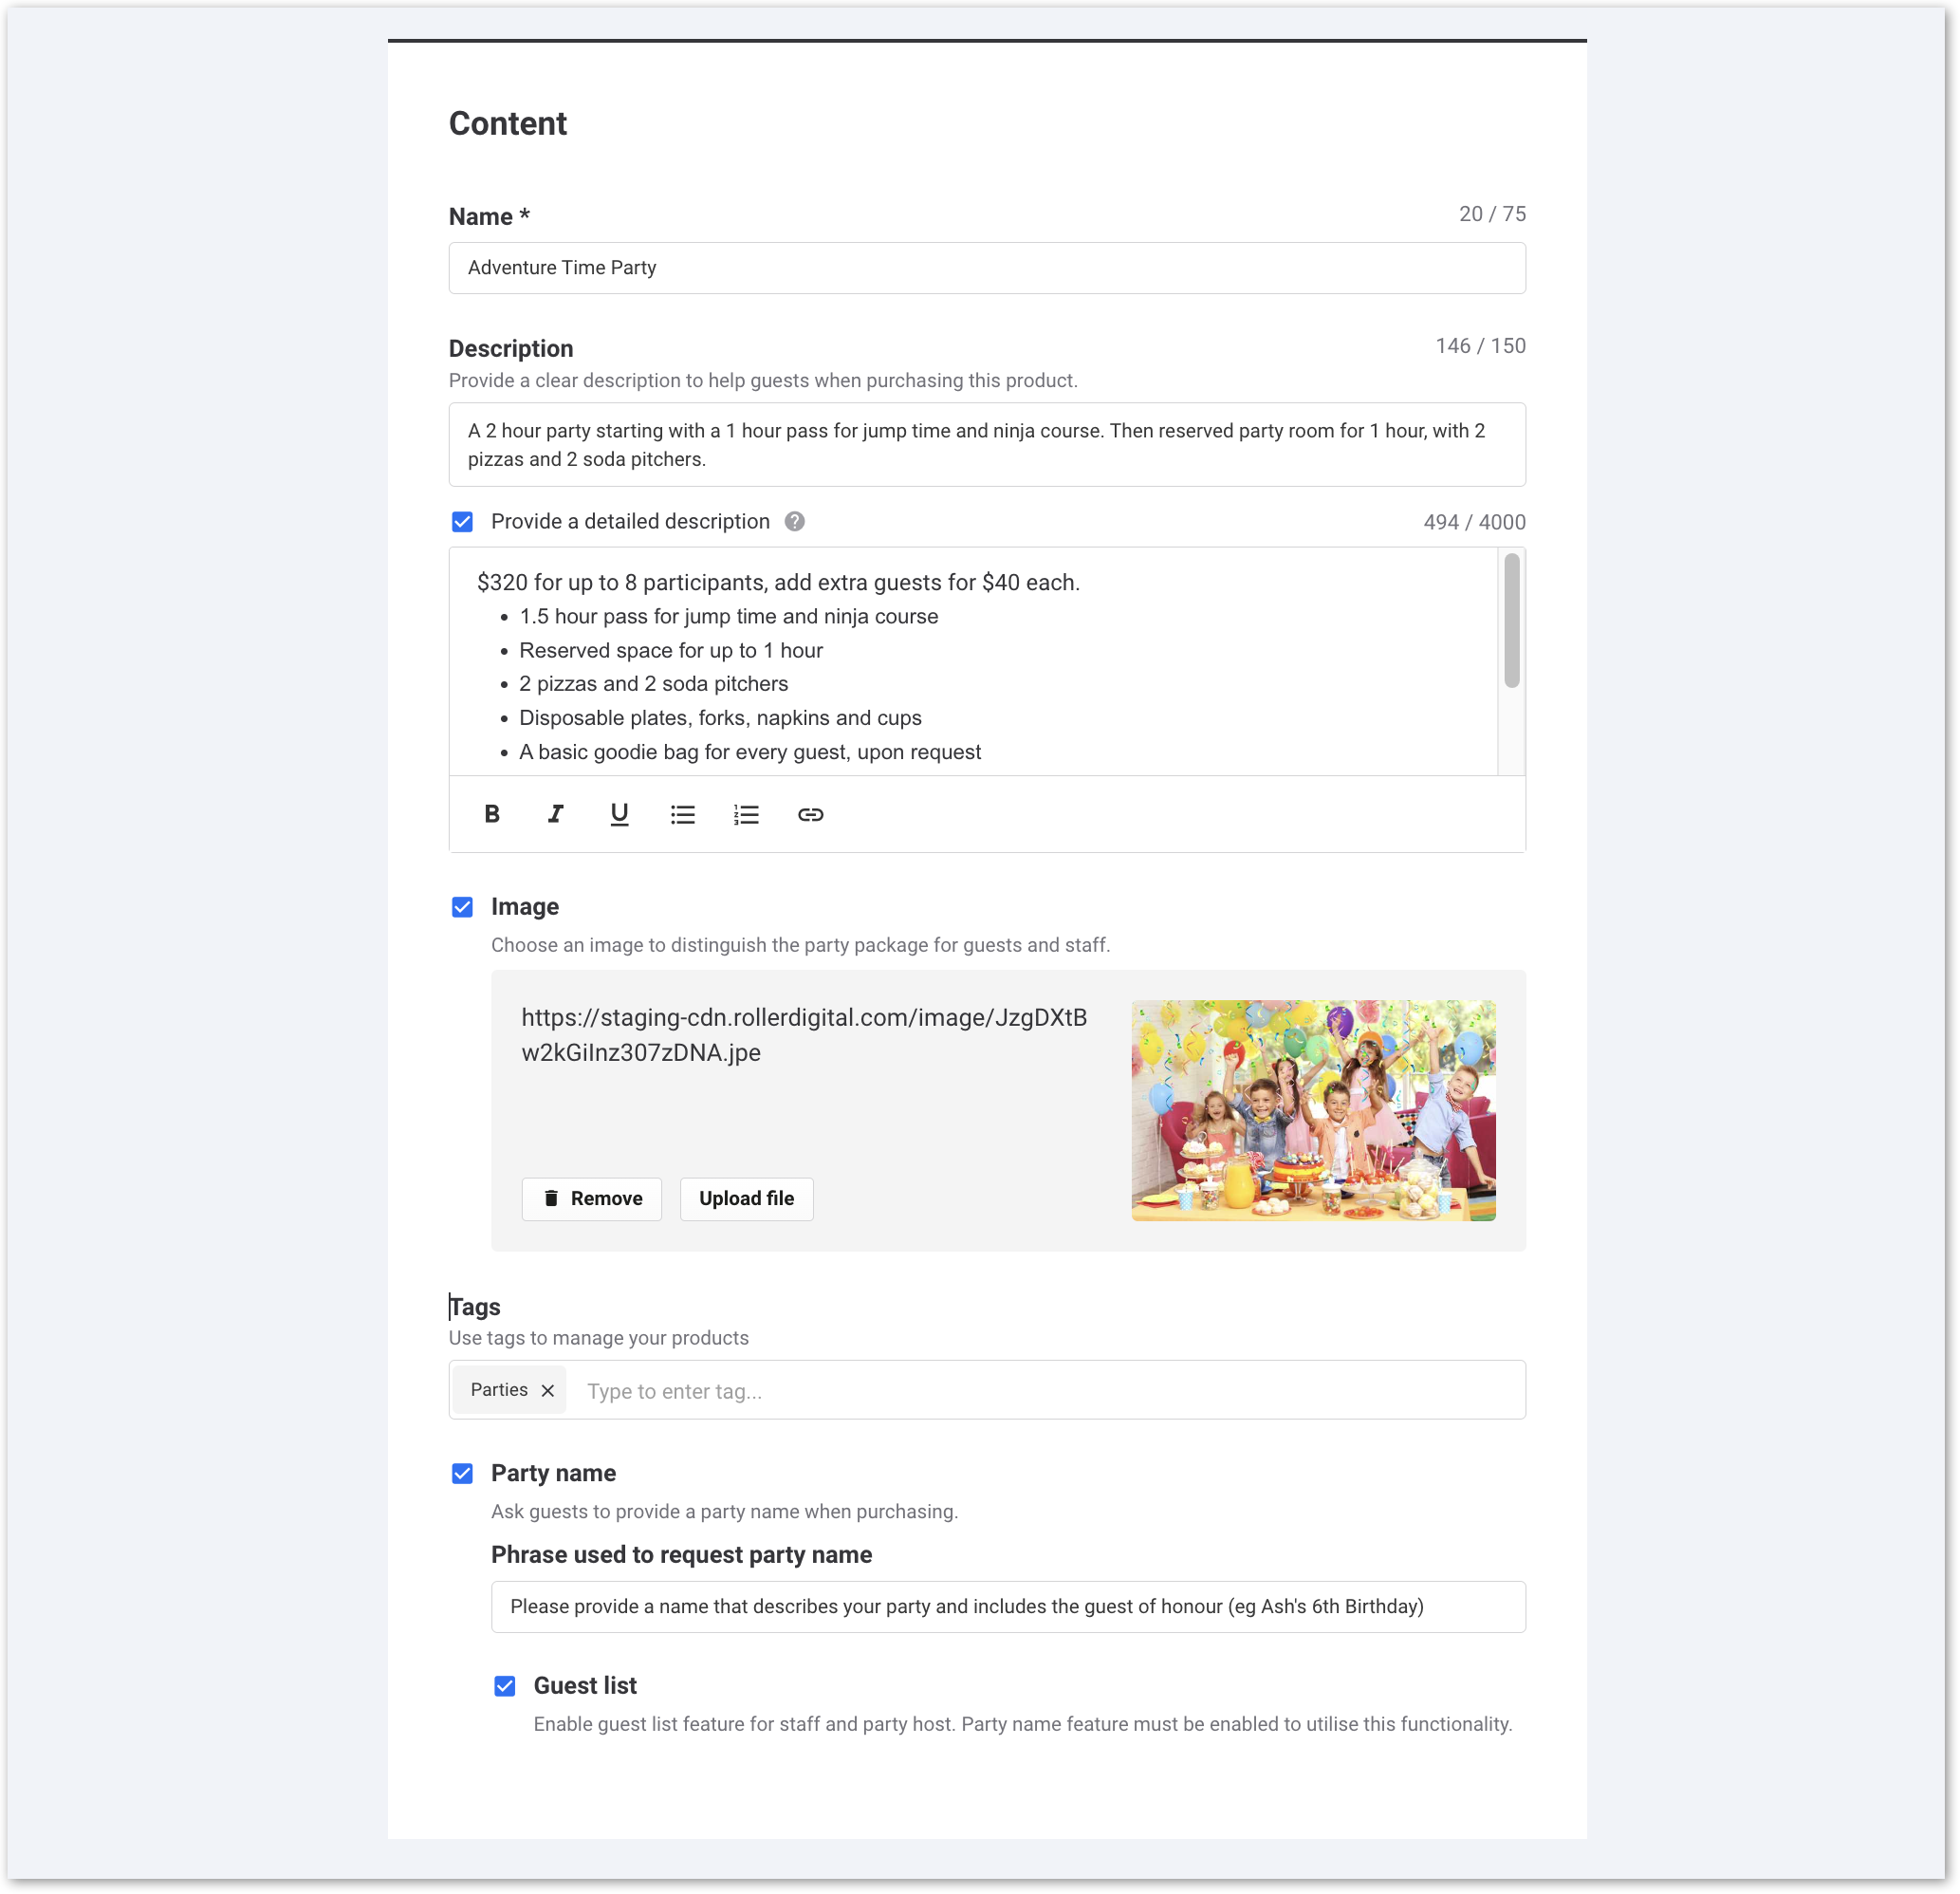Edit the Name field Adventure Time Party

987,268
